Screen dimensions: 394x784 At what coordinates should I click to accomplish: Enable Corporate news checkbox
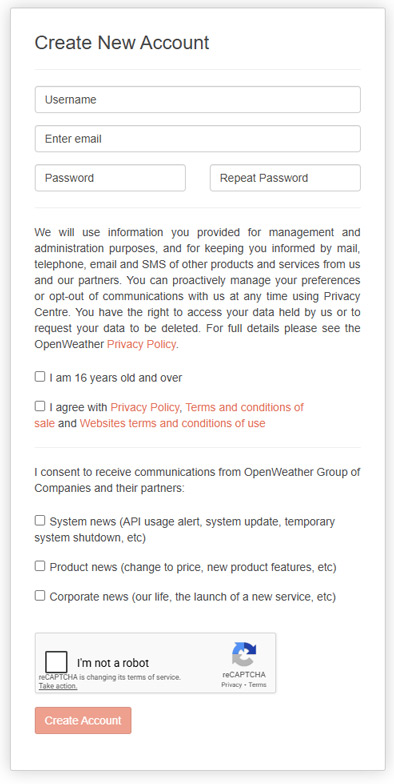pyautogui.click(x=40, y=596)
